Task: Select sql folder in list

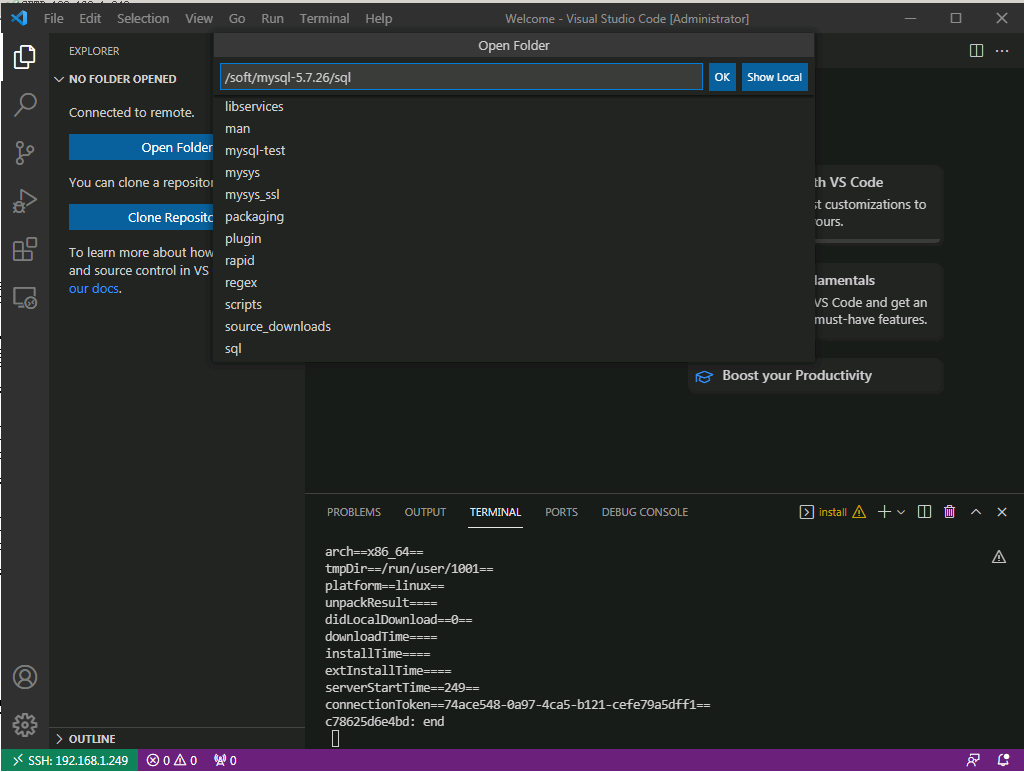Action: click(x=514, y=349)
